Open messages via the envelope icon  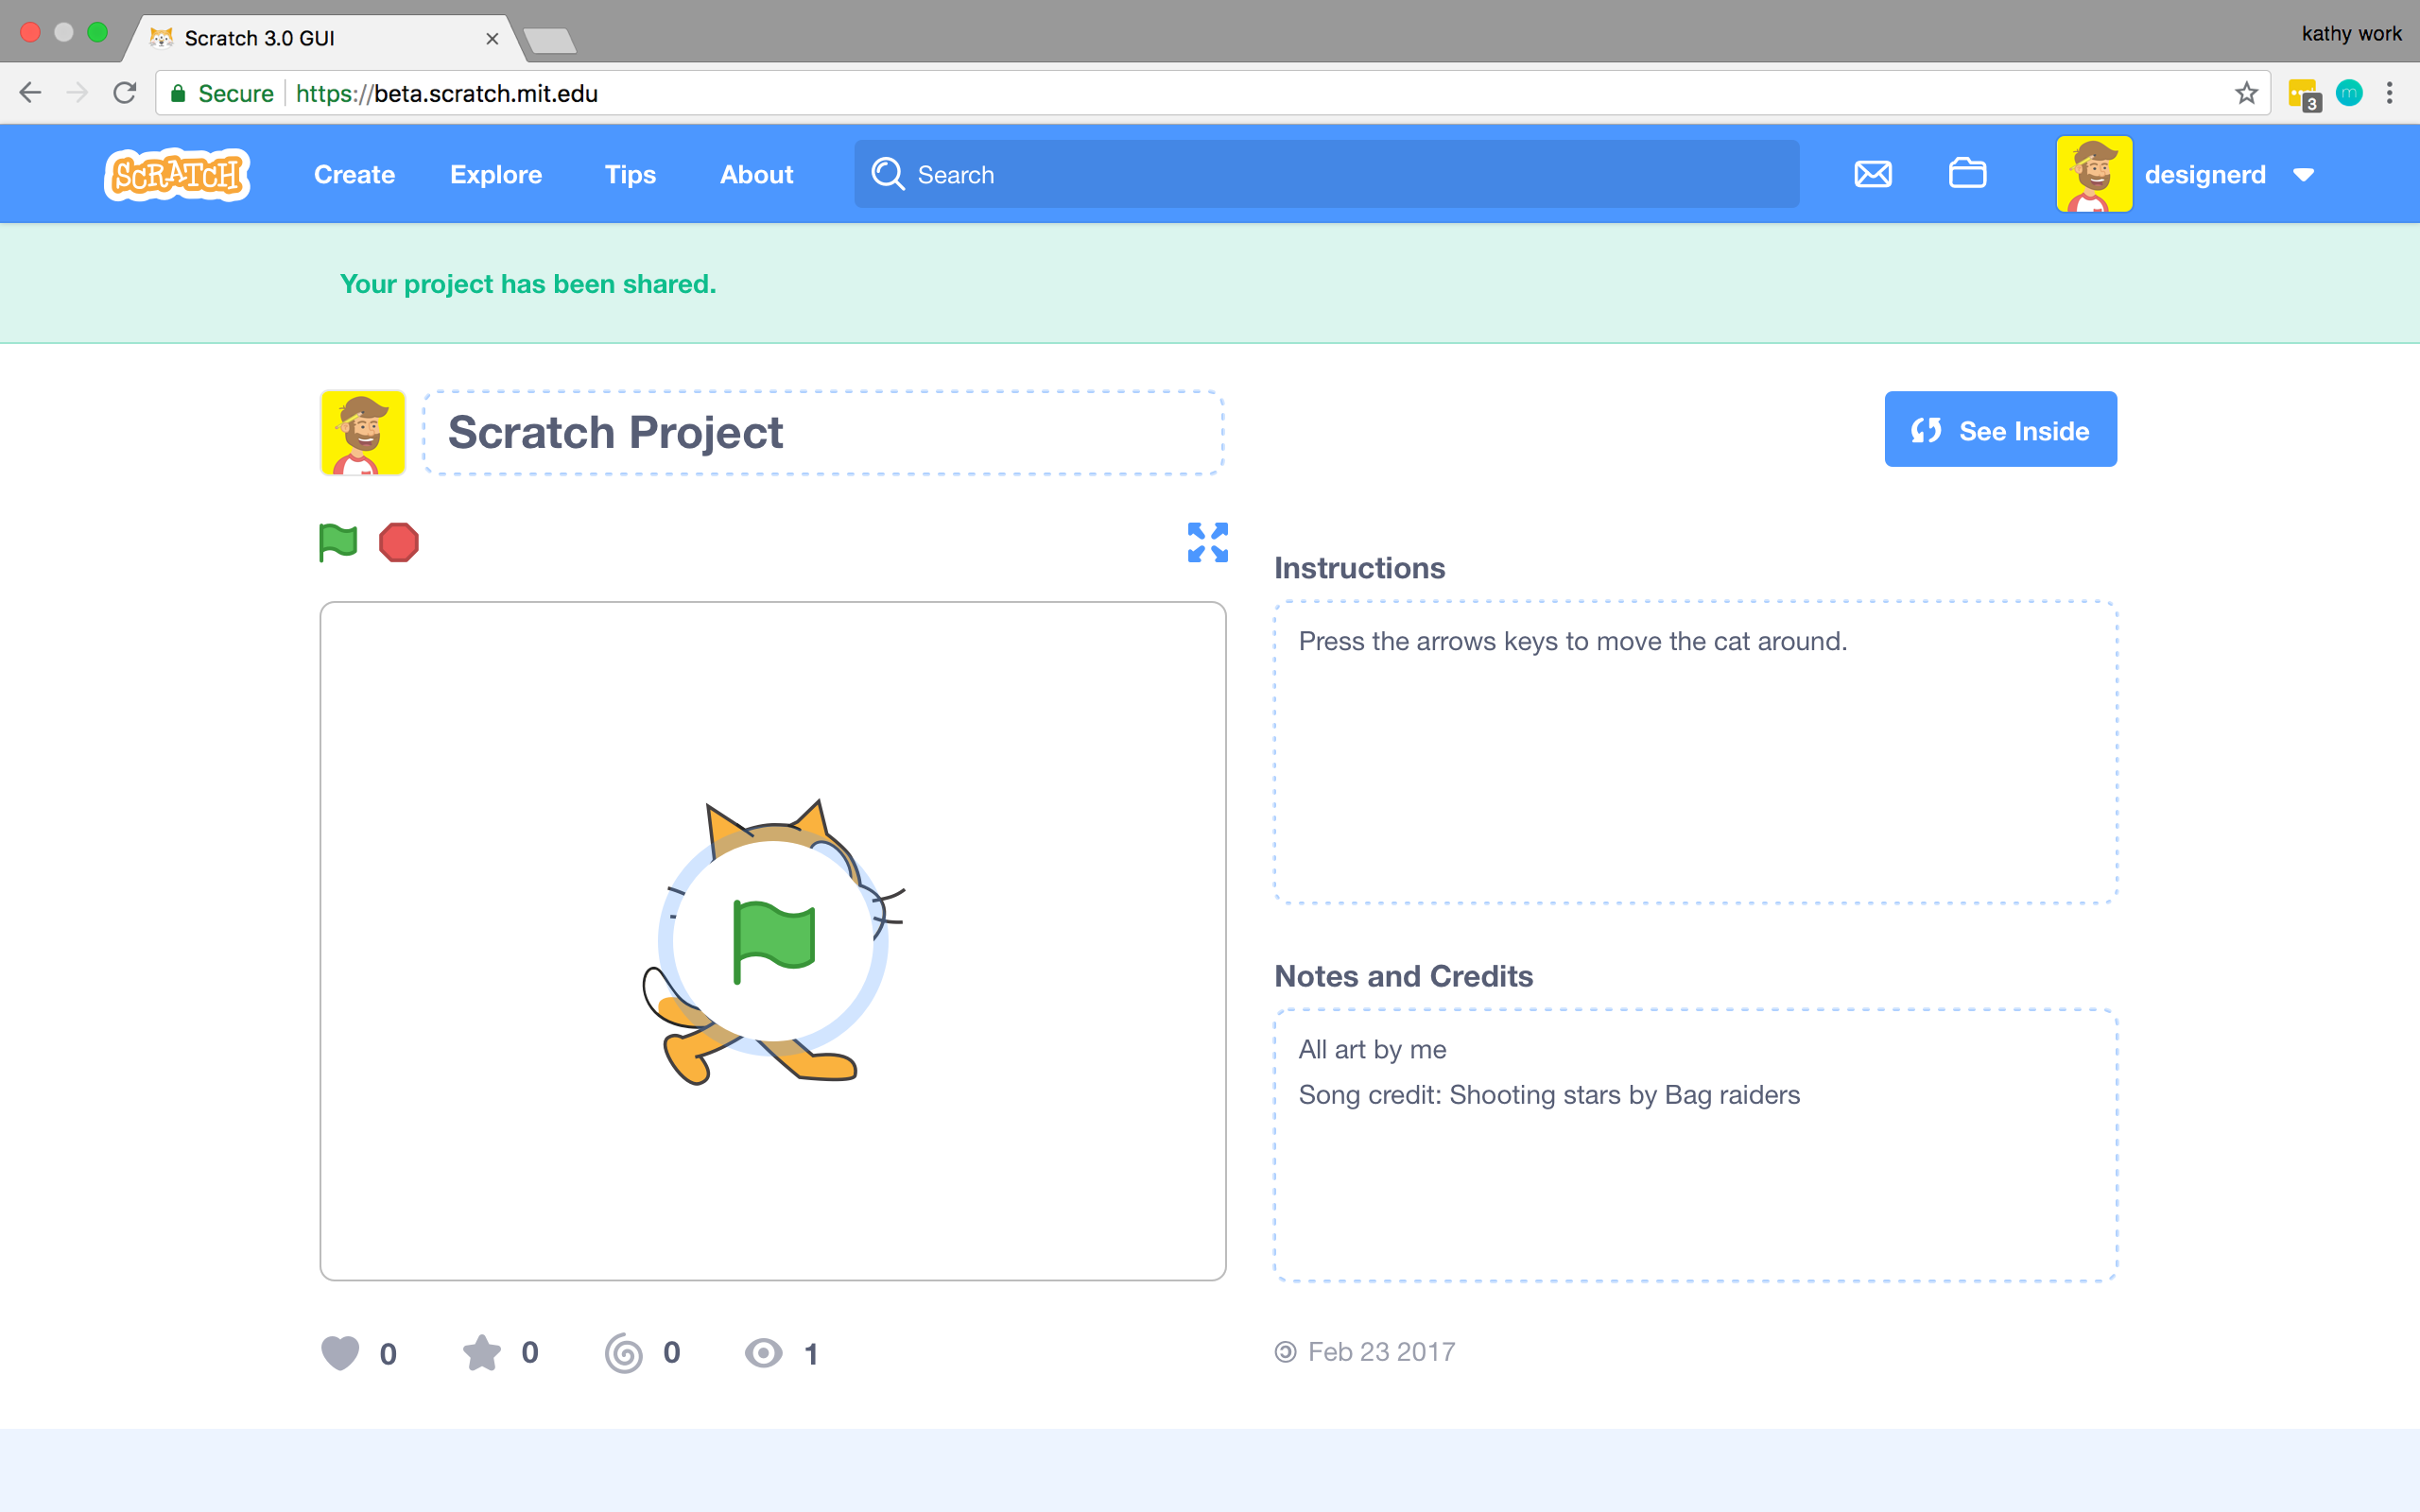tap(1873, 173)
